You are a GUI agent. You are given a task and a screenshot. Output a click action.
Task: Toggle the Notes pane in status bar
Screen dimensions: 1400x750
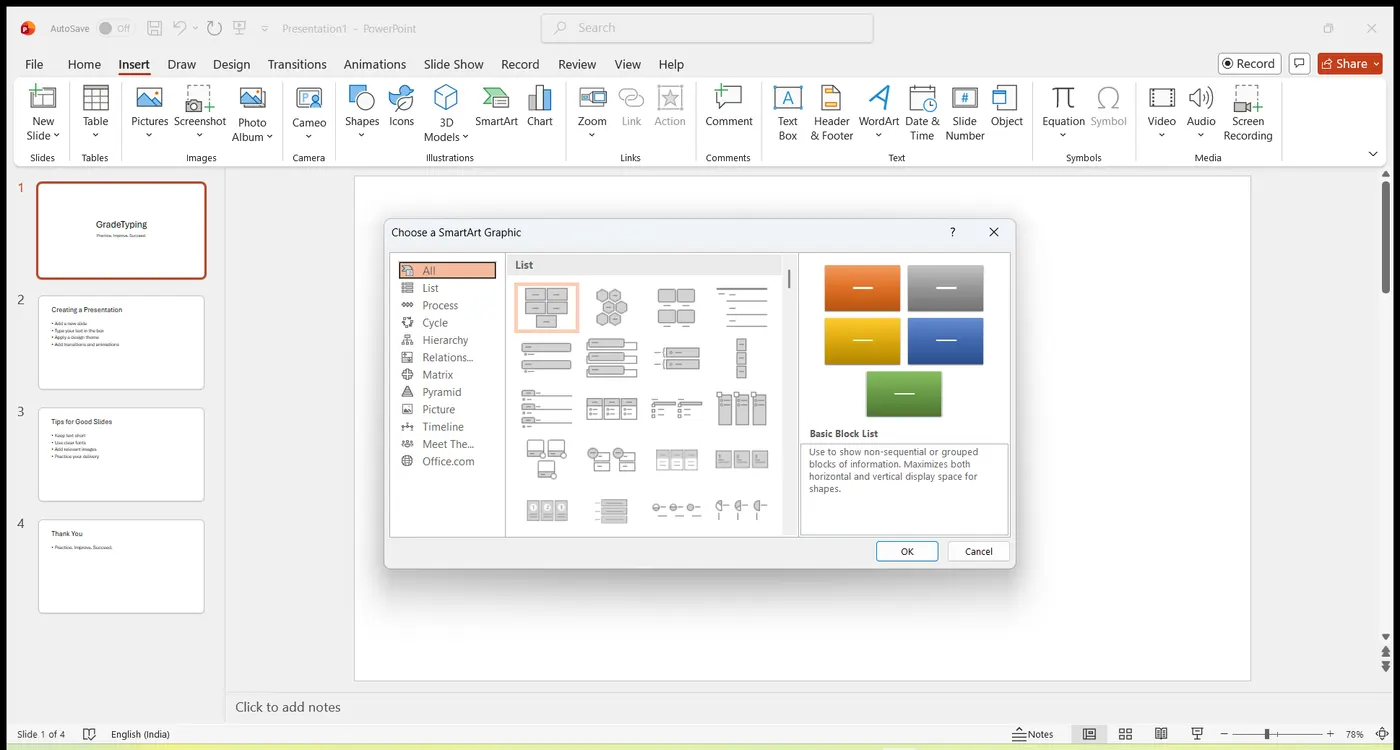pyautogui.click(x=1033, y=734)
